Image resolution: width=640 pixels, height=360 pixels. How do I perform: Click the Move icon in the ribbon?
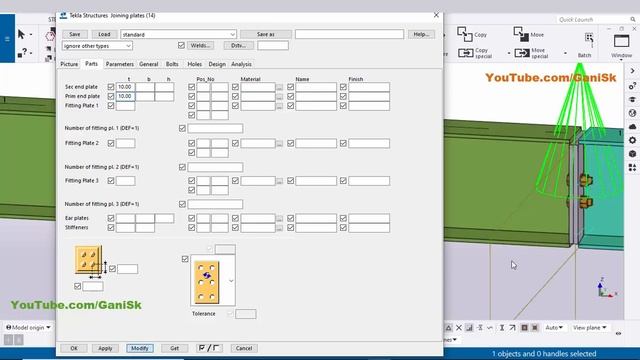[521, 34]
